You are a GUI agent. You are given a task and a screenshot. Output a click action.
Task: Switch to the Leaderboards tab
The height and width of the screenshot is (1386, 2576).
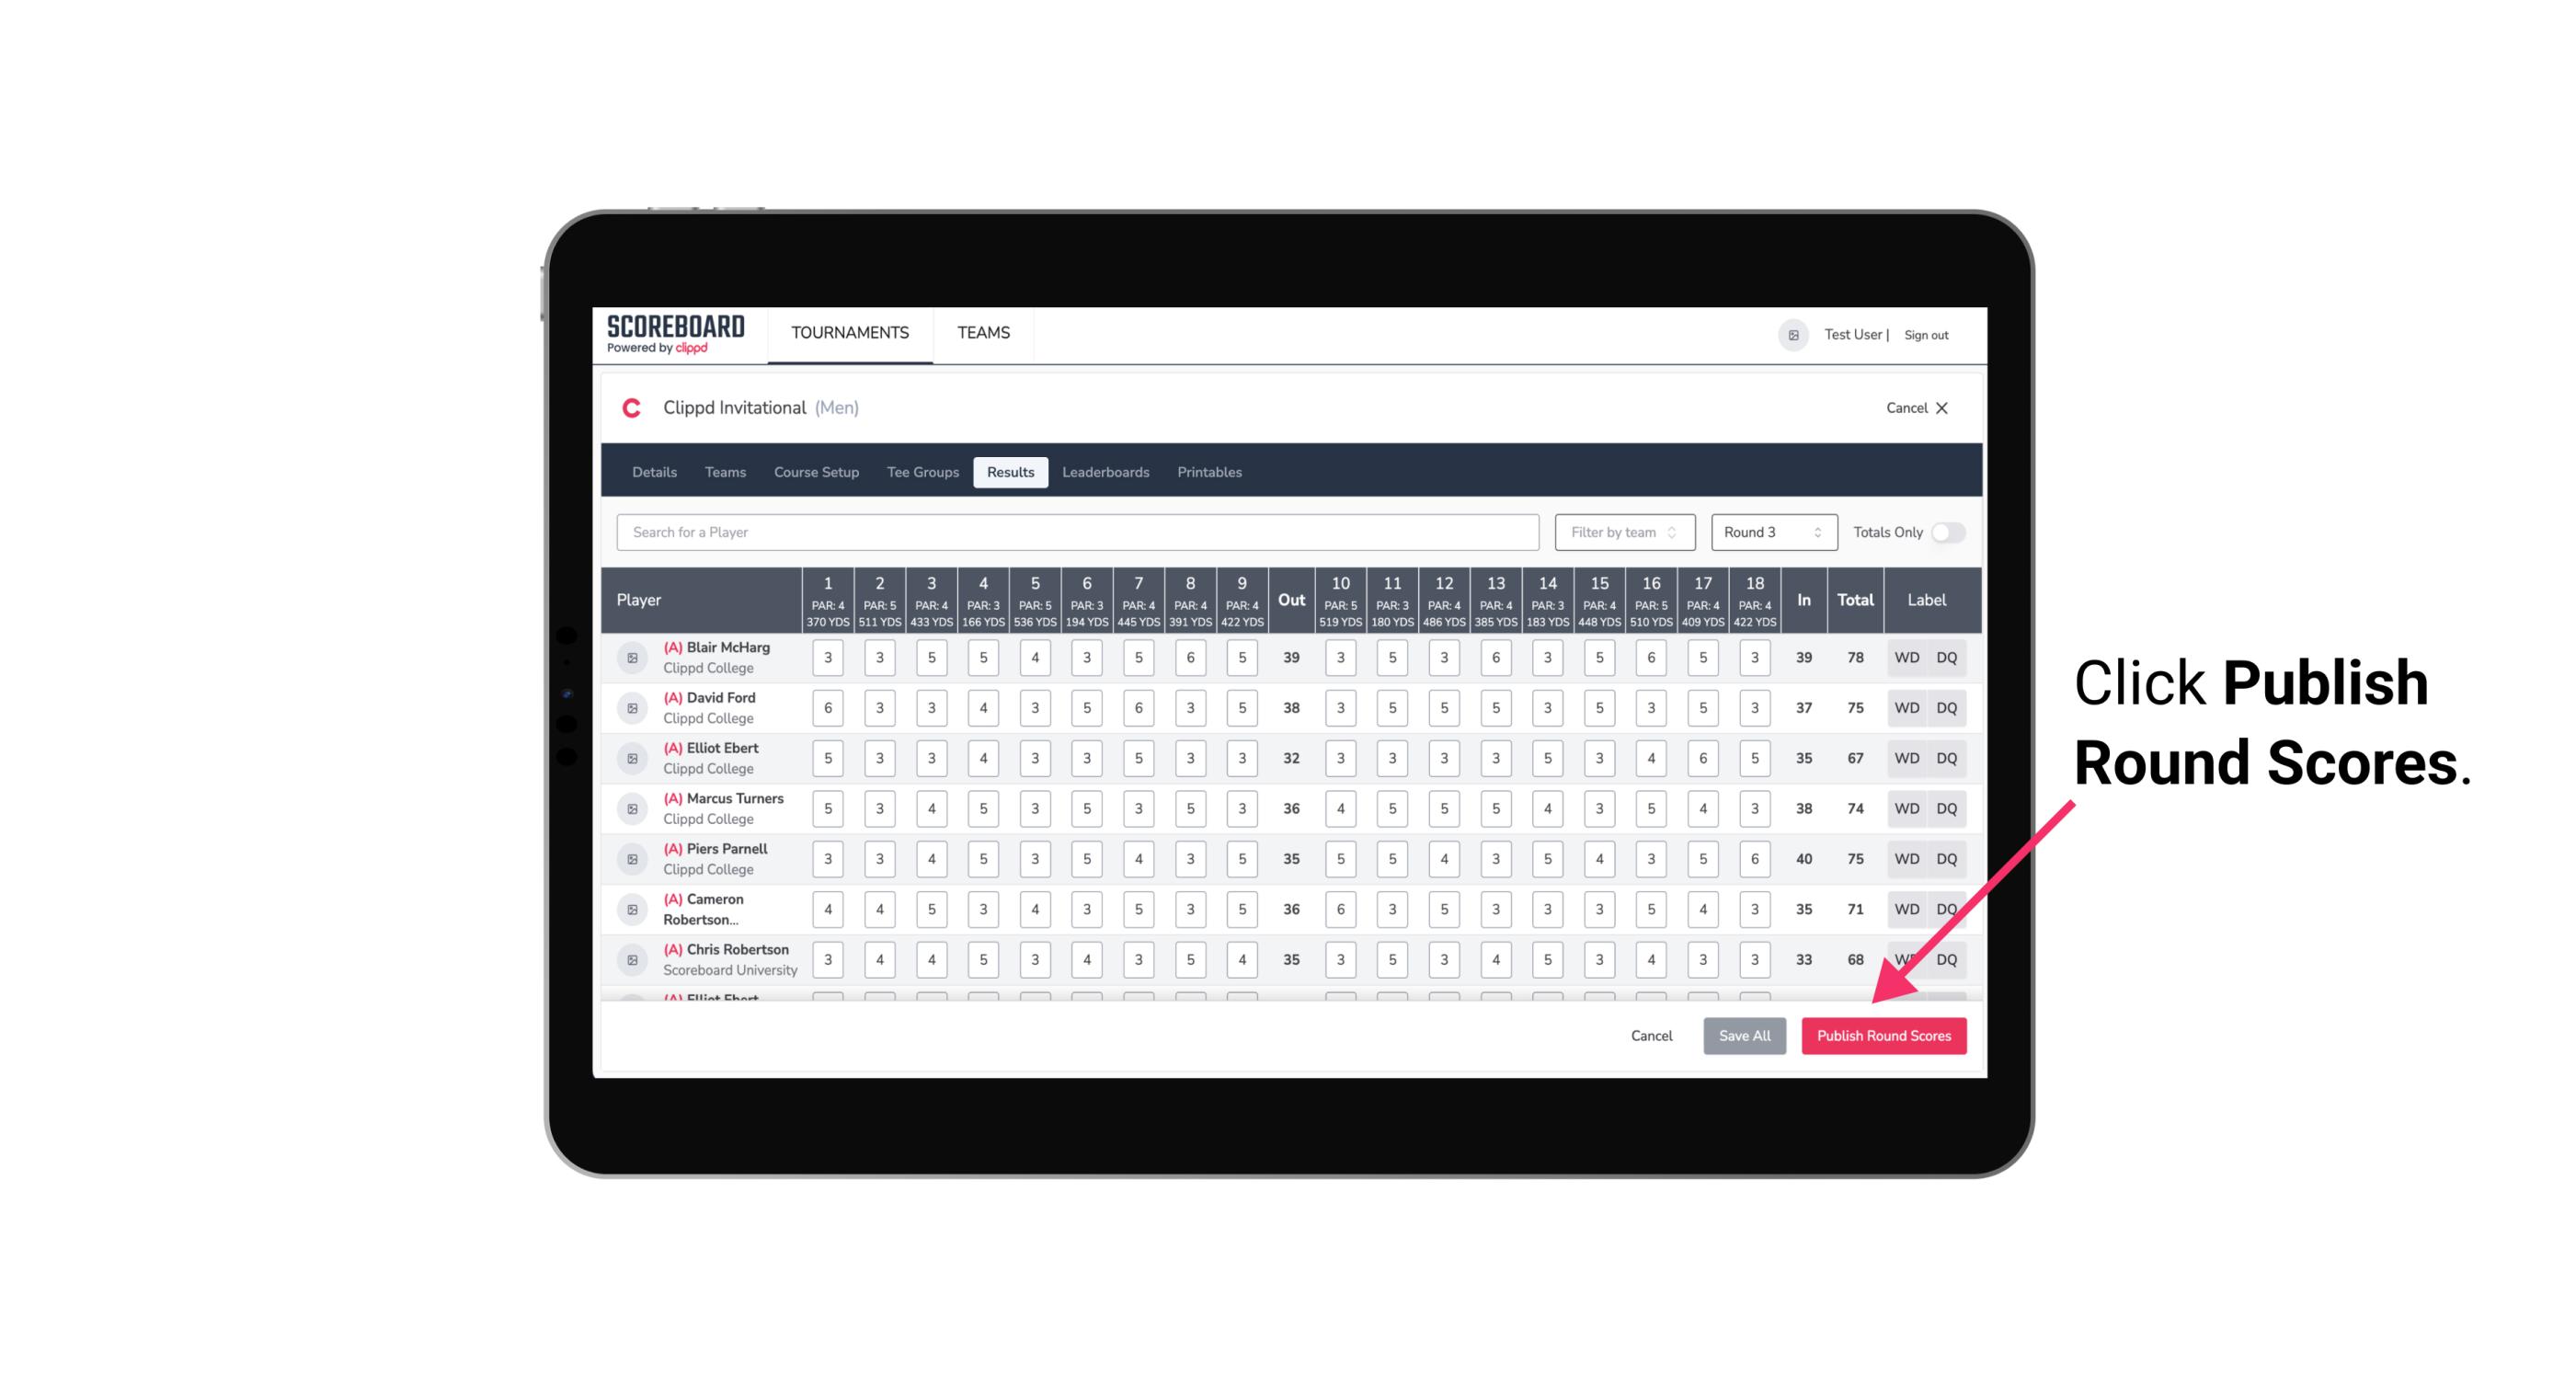1105,473
